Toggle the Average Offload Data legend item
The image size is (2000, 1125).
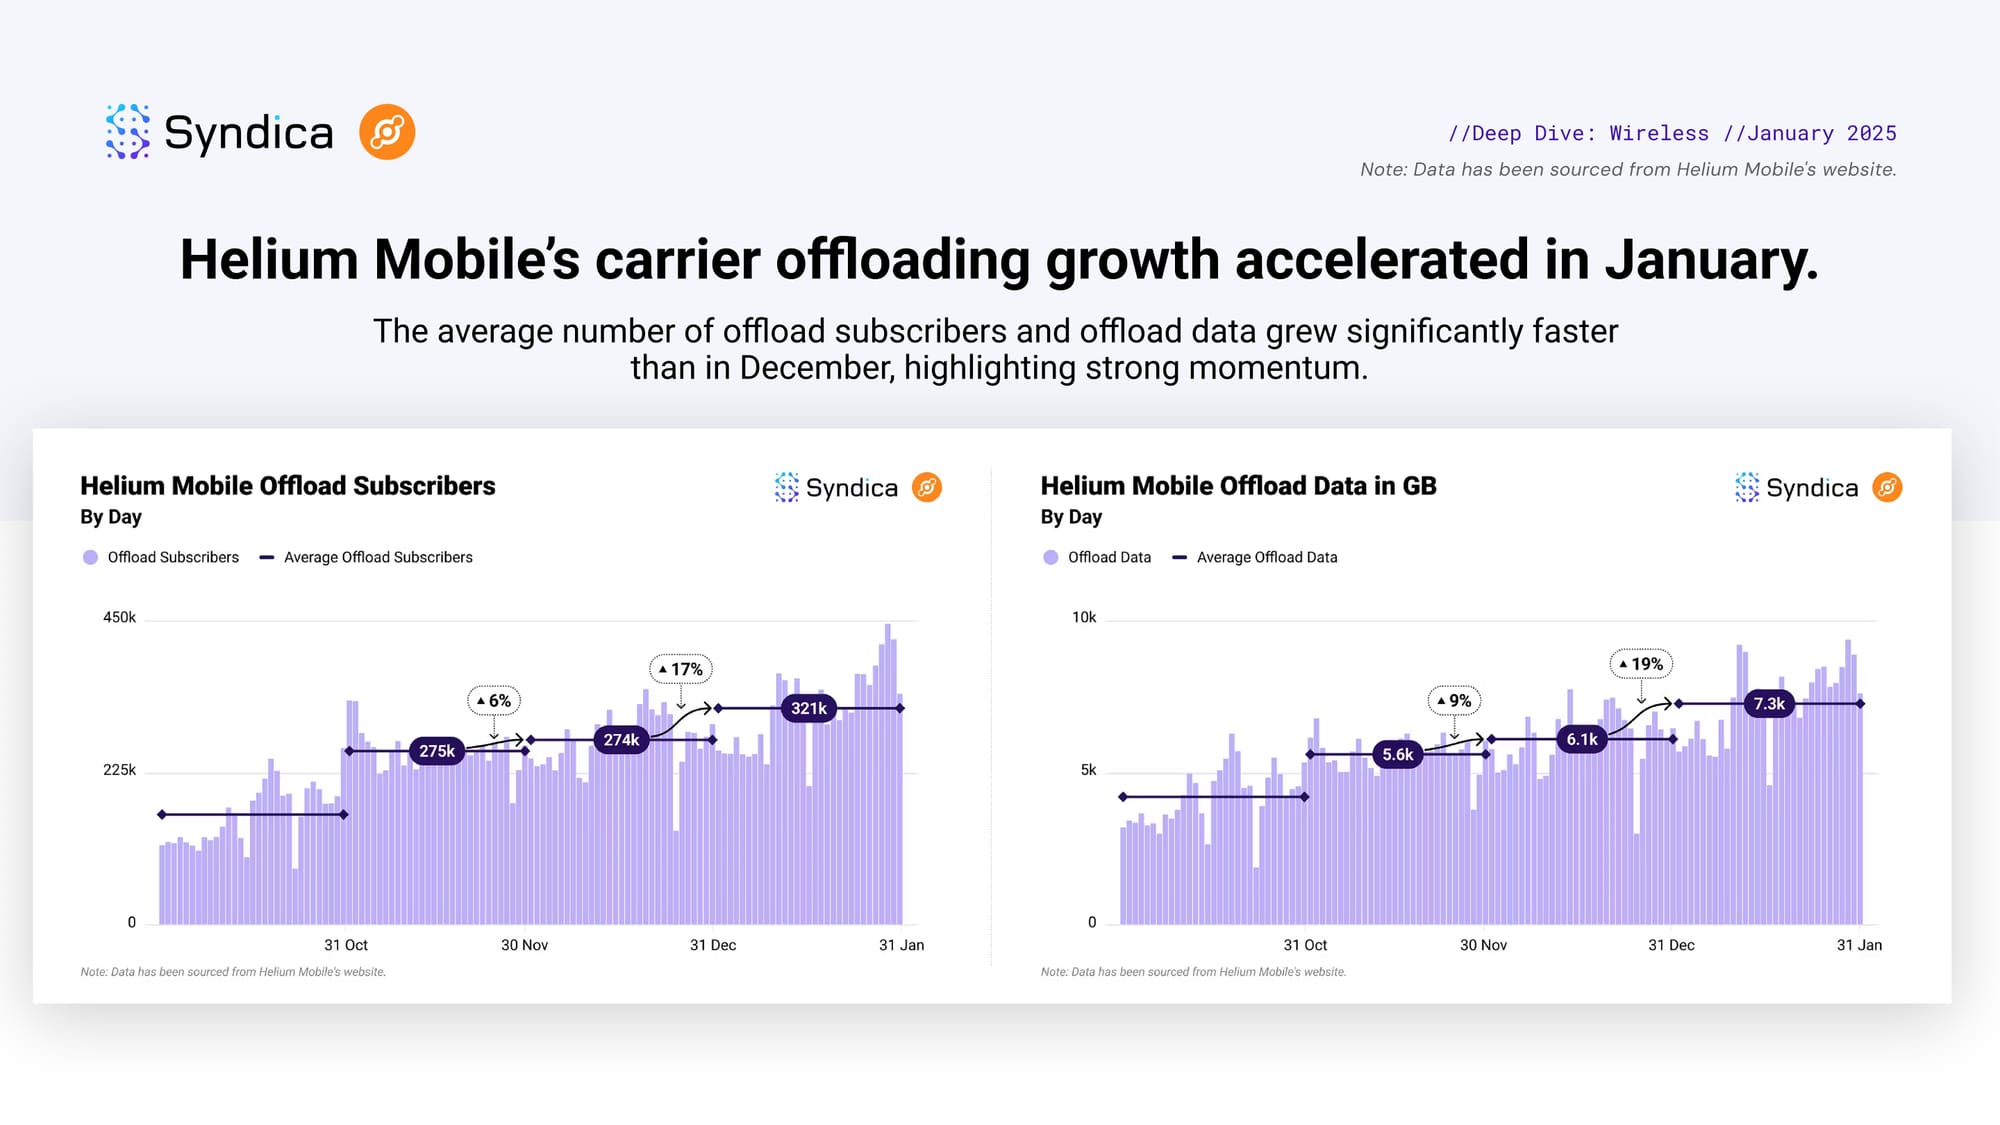point(1254,557)
